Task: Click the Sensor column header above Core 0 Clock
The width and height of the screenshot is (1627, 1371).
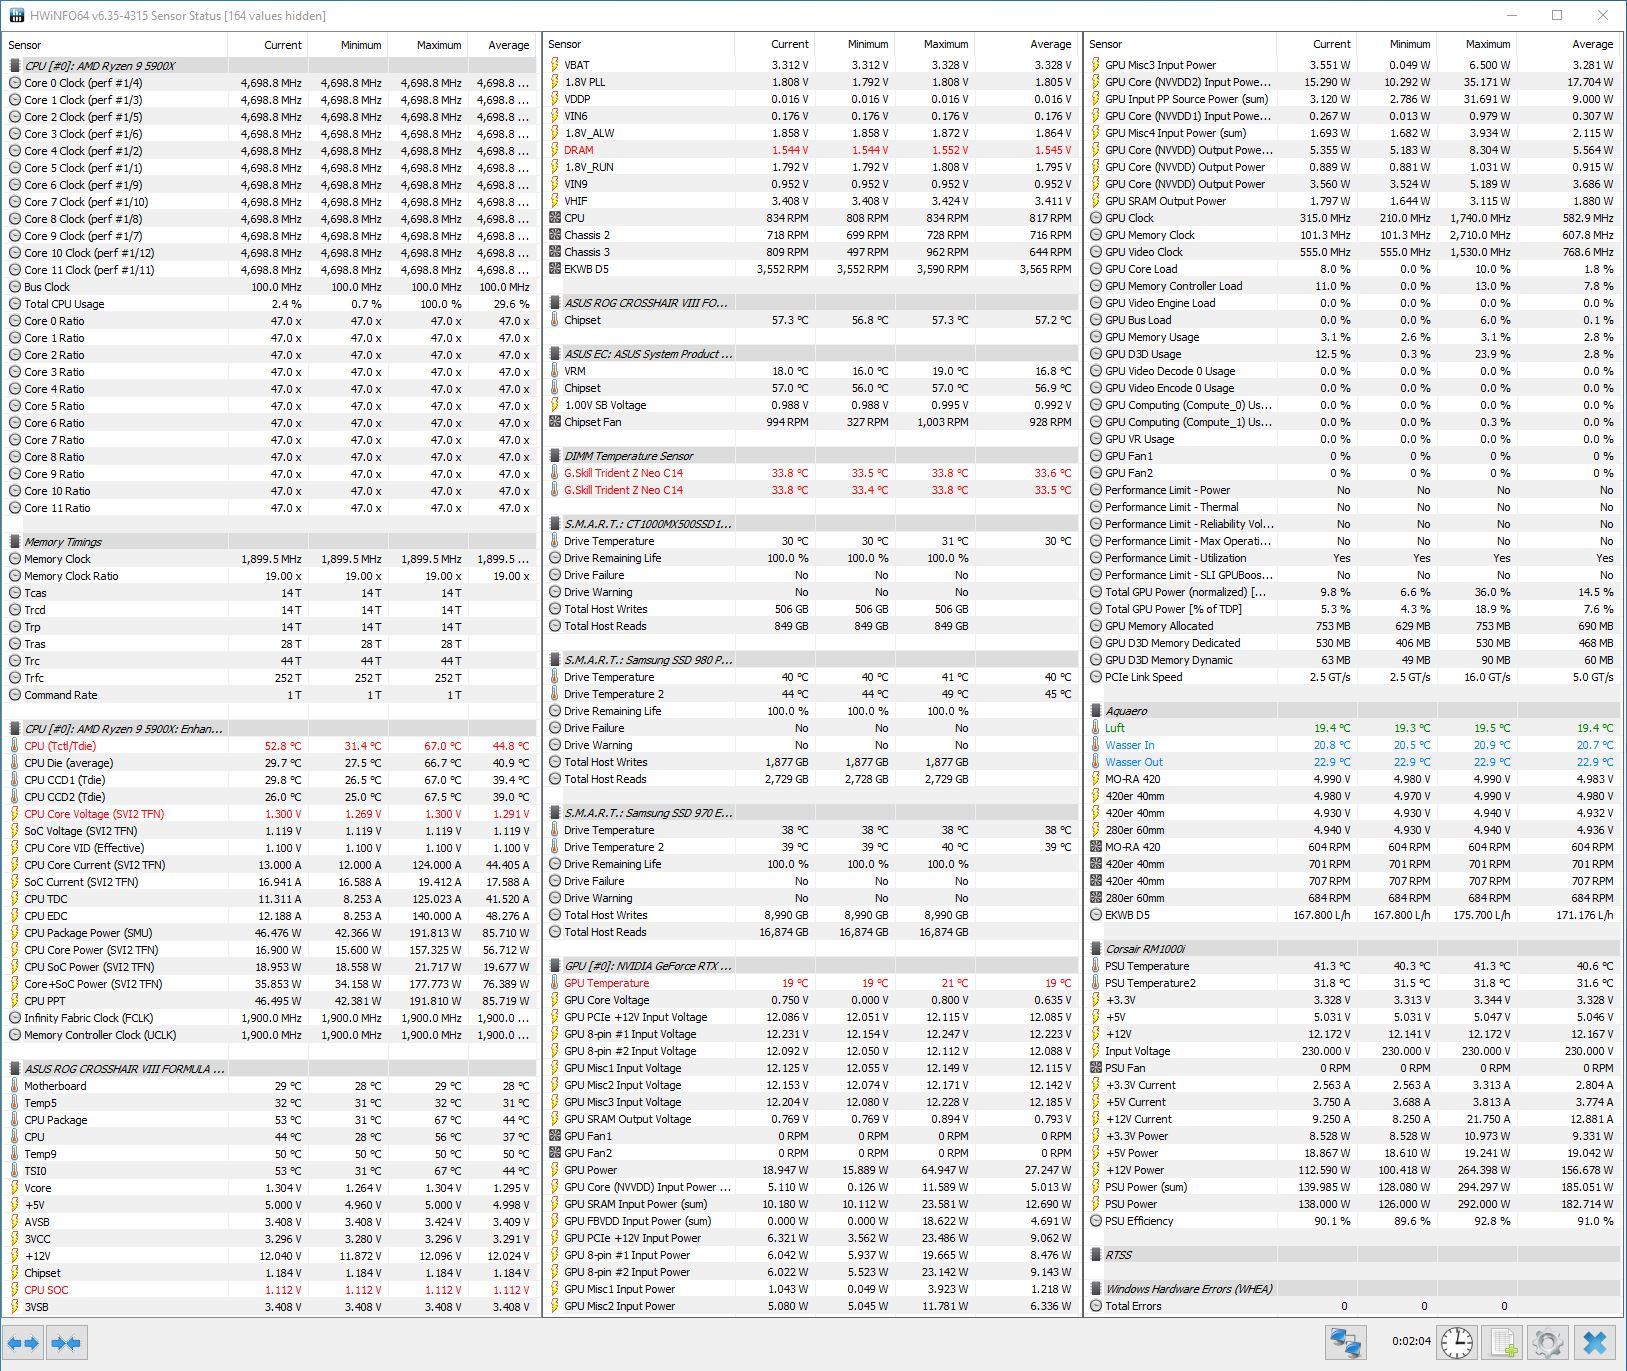Action: [116, 45]
